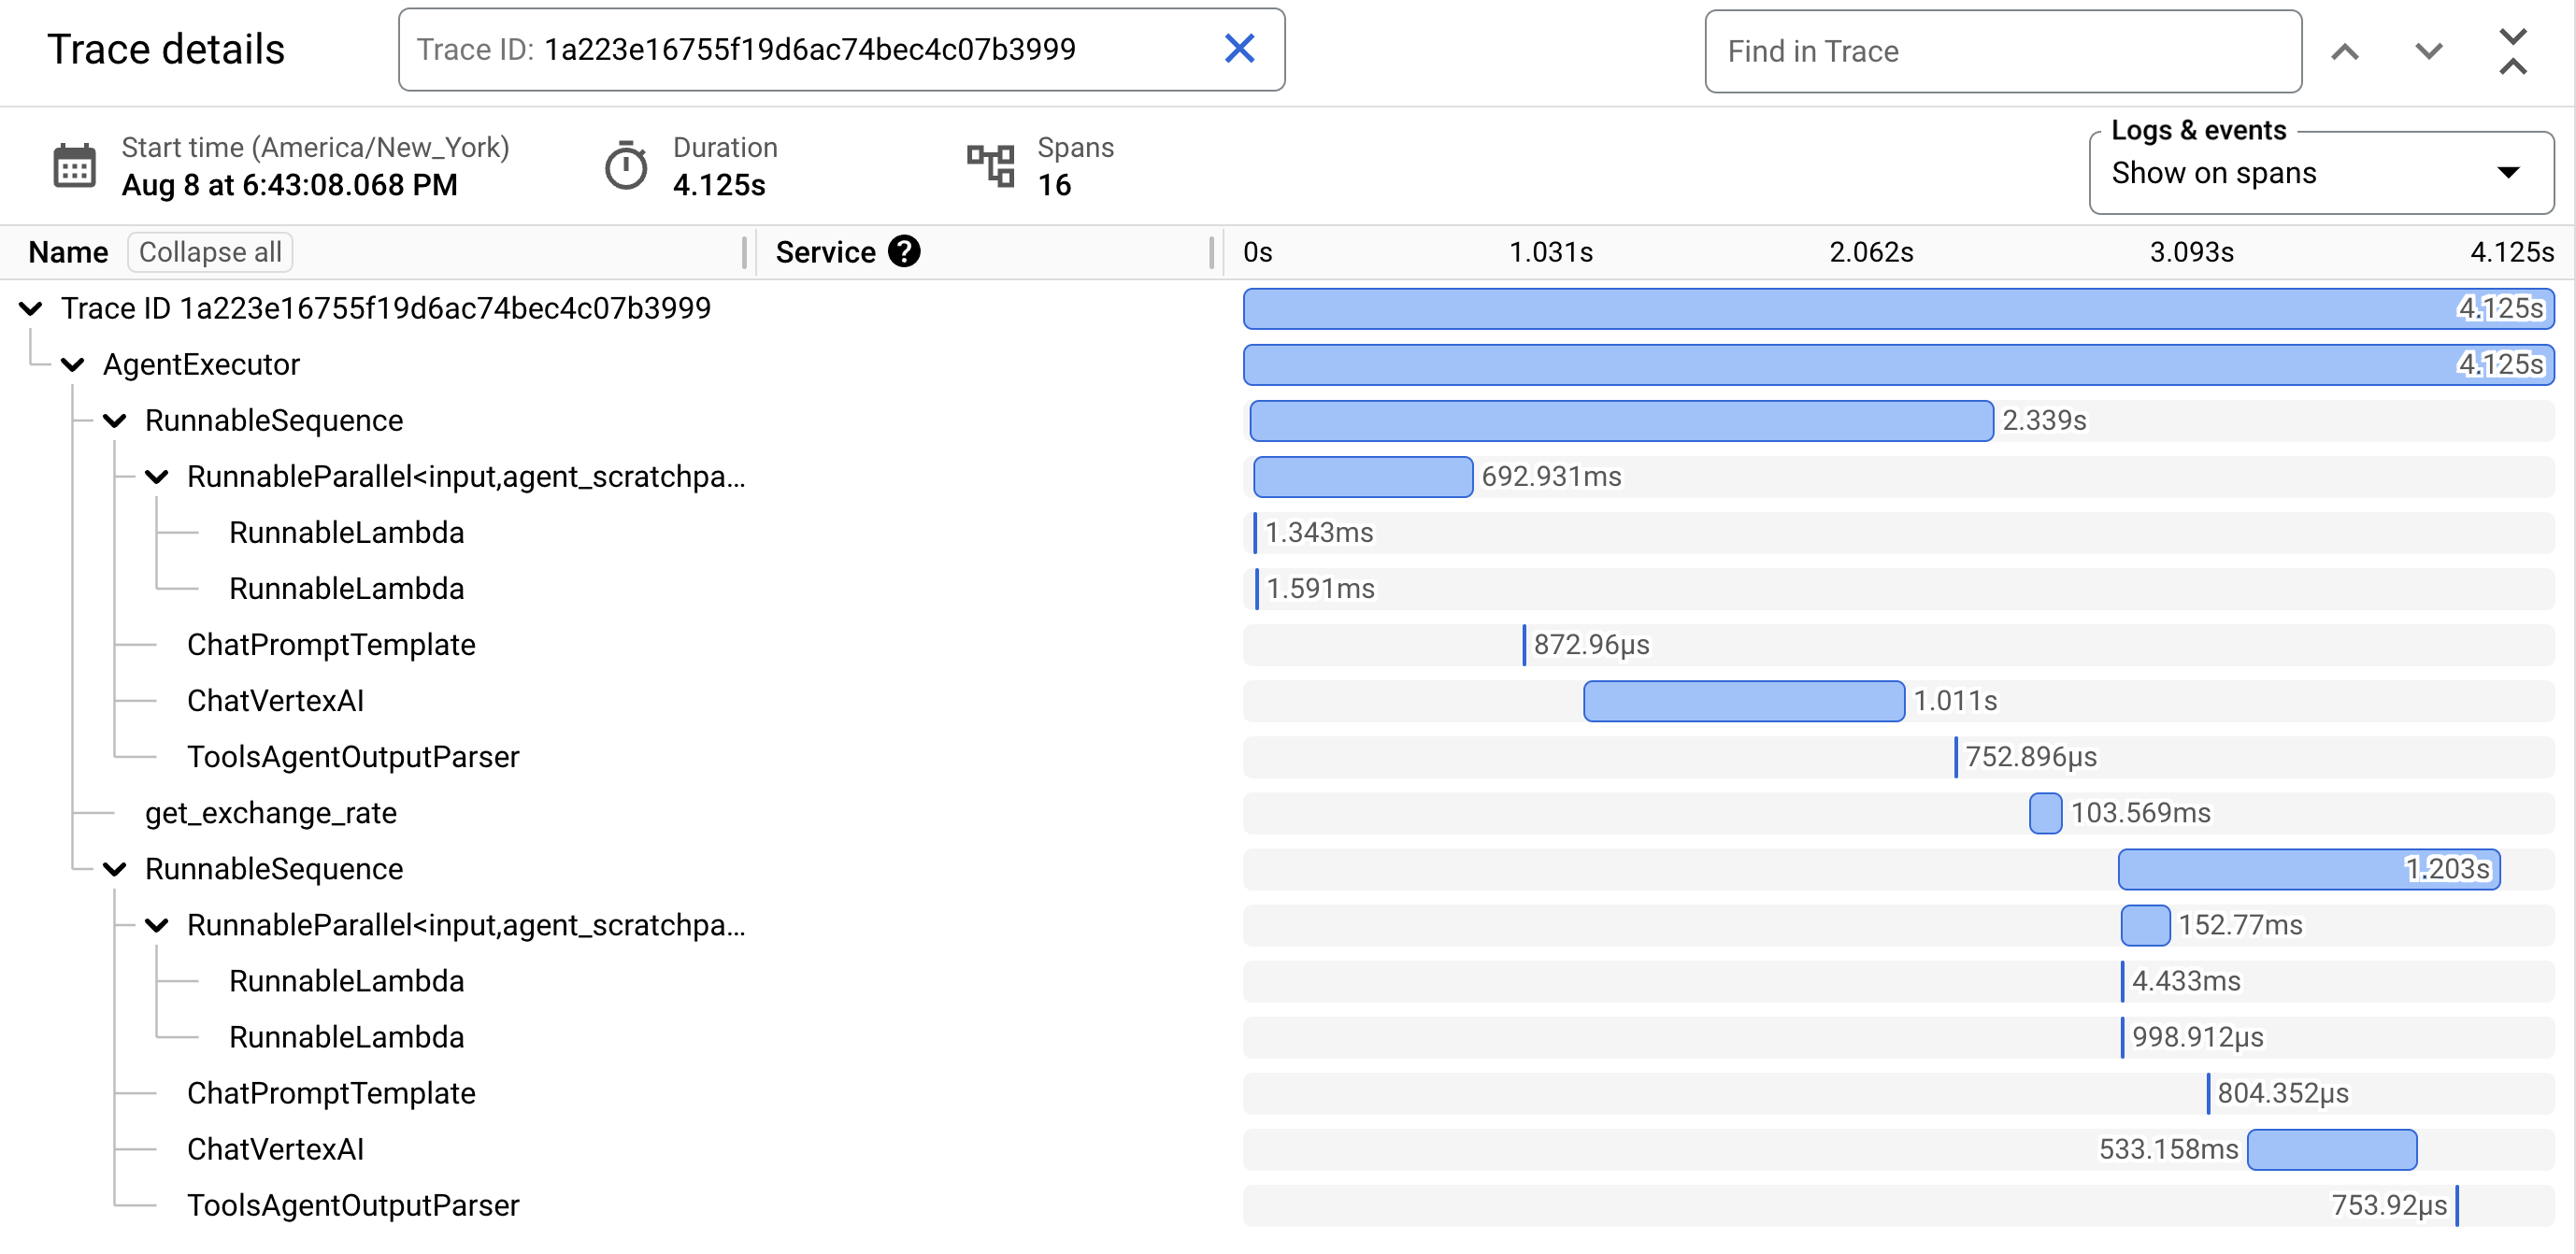
Task: Click the upward navigation arrow icon
Action: coord(2348,50)
